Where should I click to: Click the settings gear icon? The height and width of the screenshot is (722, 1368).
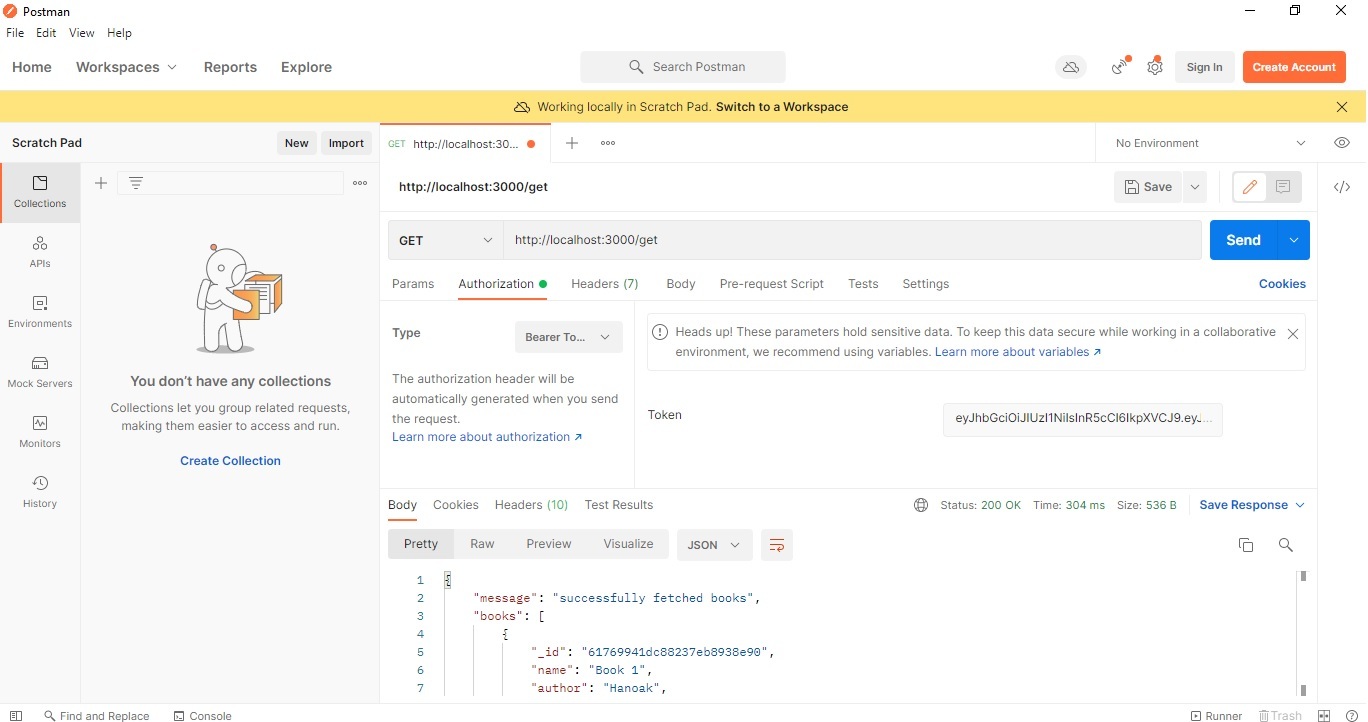(1155, 67)
